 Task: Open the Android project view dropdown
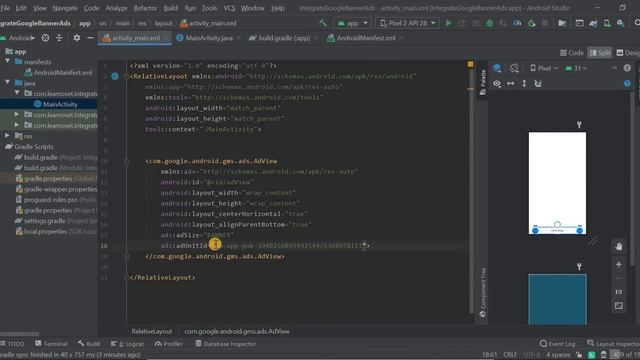[18, 38]
